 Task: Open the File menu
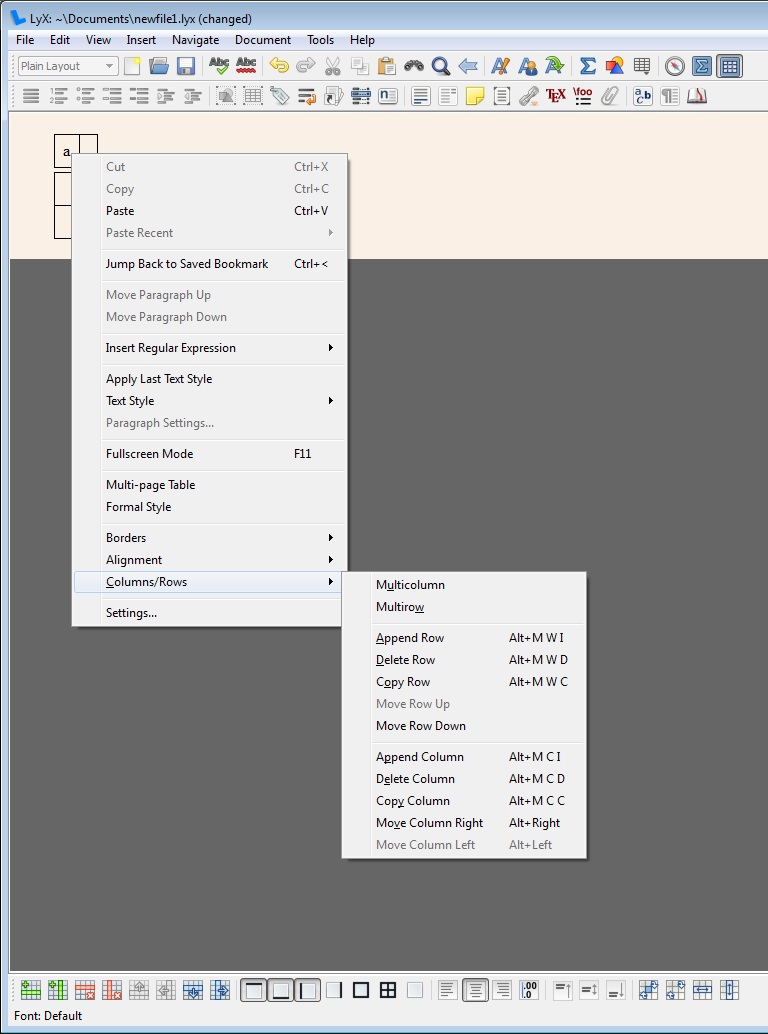pyautogui.click(x=25, y=40)
